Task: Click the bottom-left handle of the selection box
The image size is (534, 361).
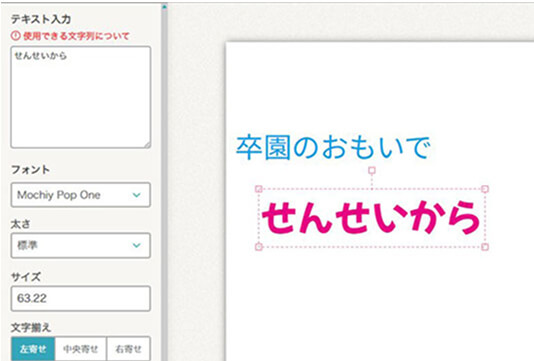Action: click(259, 247)
